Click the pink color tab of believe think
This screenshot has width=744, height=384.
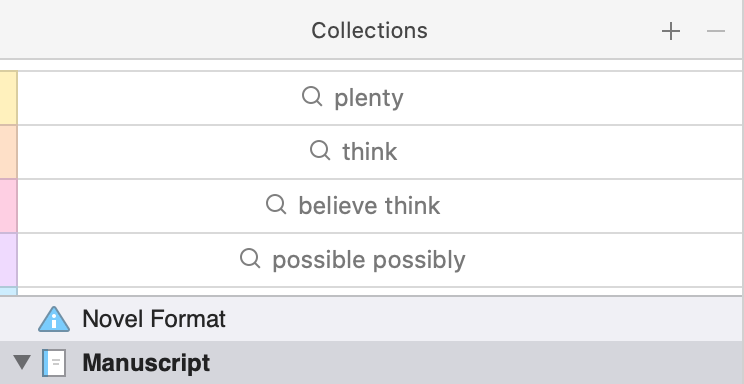9,206
